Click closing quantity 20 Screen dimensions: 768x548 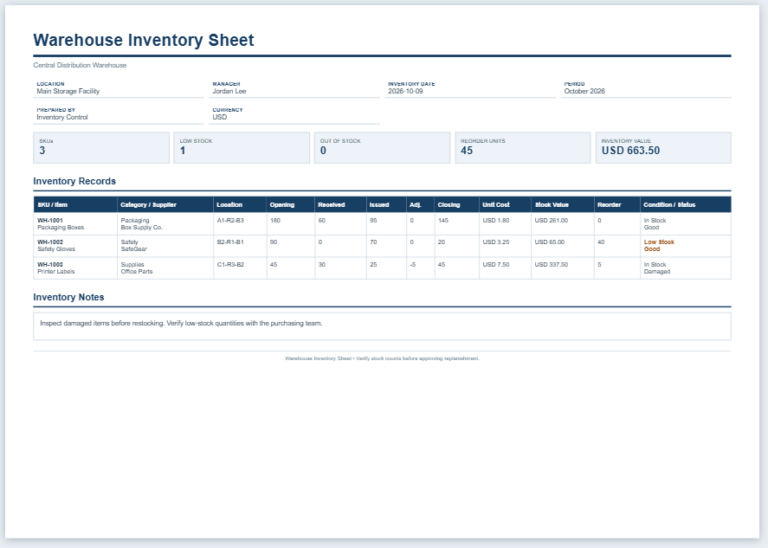click(x=441, y=242)
